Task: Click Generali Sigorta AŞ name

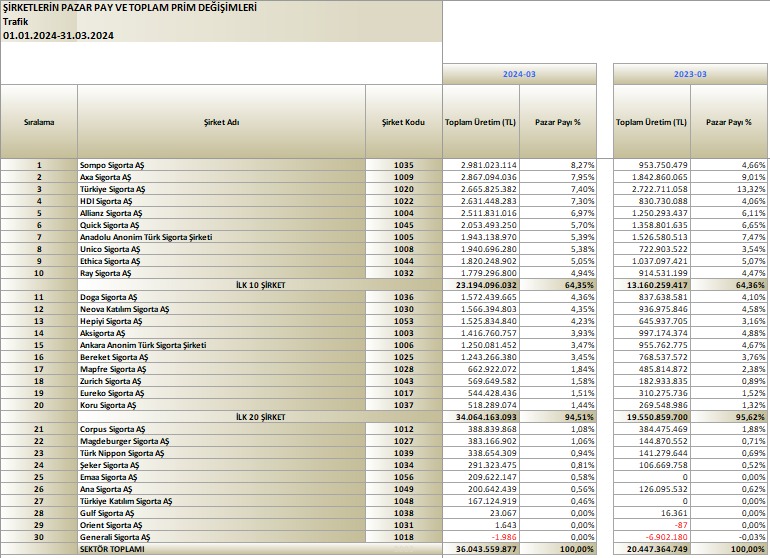Action: (x=221, y=537)
